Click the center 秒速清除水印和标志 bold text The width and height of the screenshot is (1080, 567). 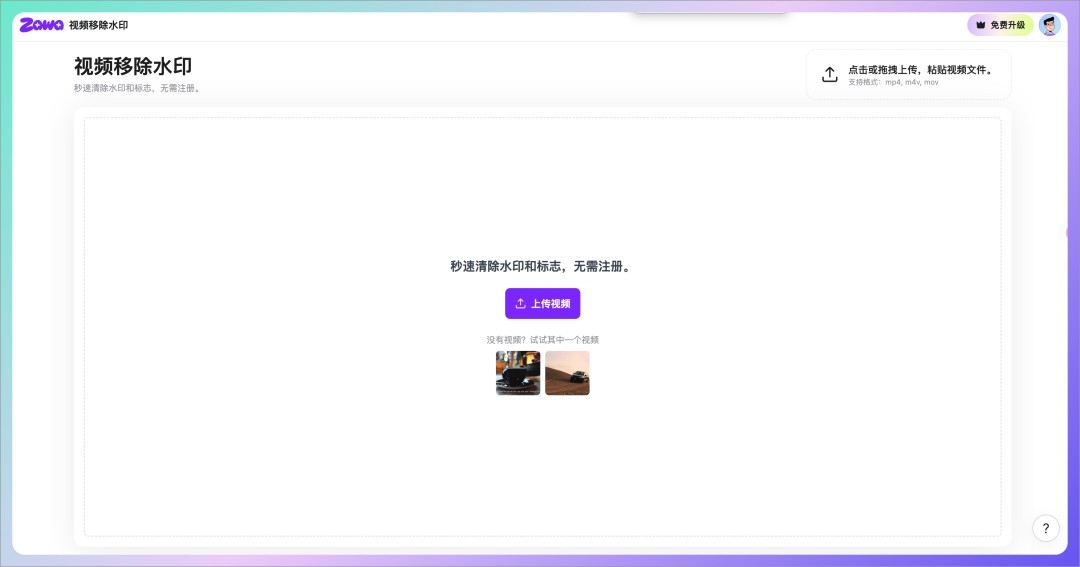pyautogui.click(x=541, y=266)
